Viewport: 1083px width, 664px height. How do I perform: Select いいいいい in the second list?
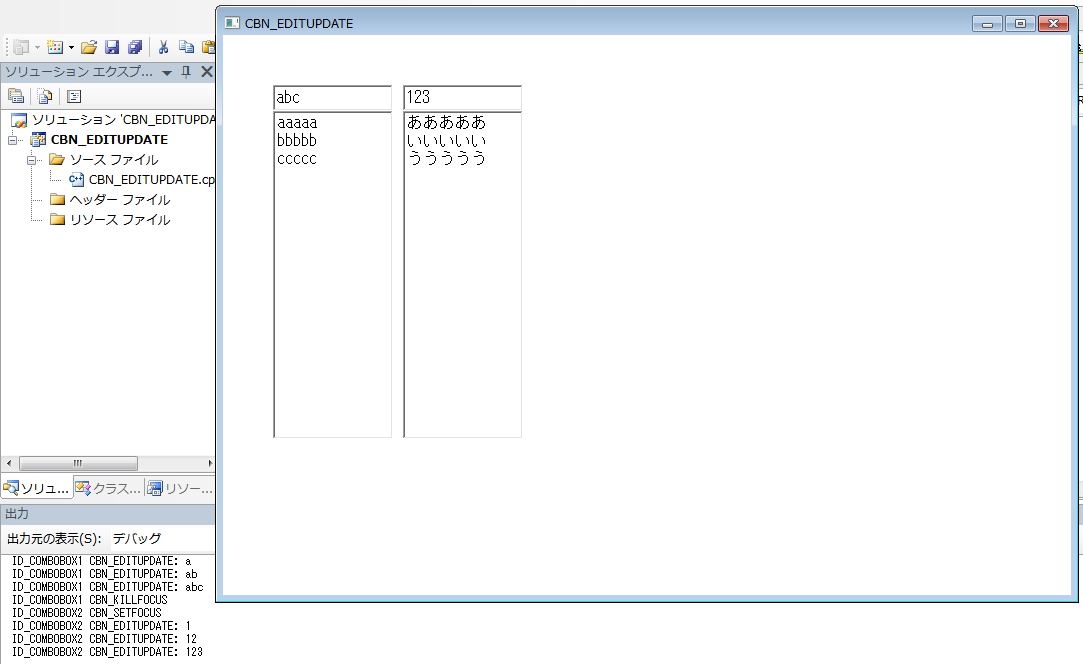click(x=446, y=140)
